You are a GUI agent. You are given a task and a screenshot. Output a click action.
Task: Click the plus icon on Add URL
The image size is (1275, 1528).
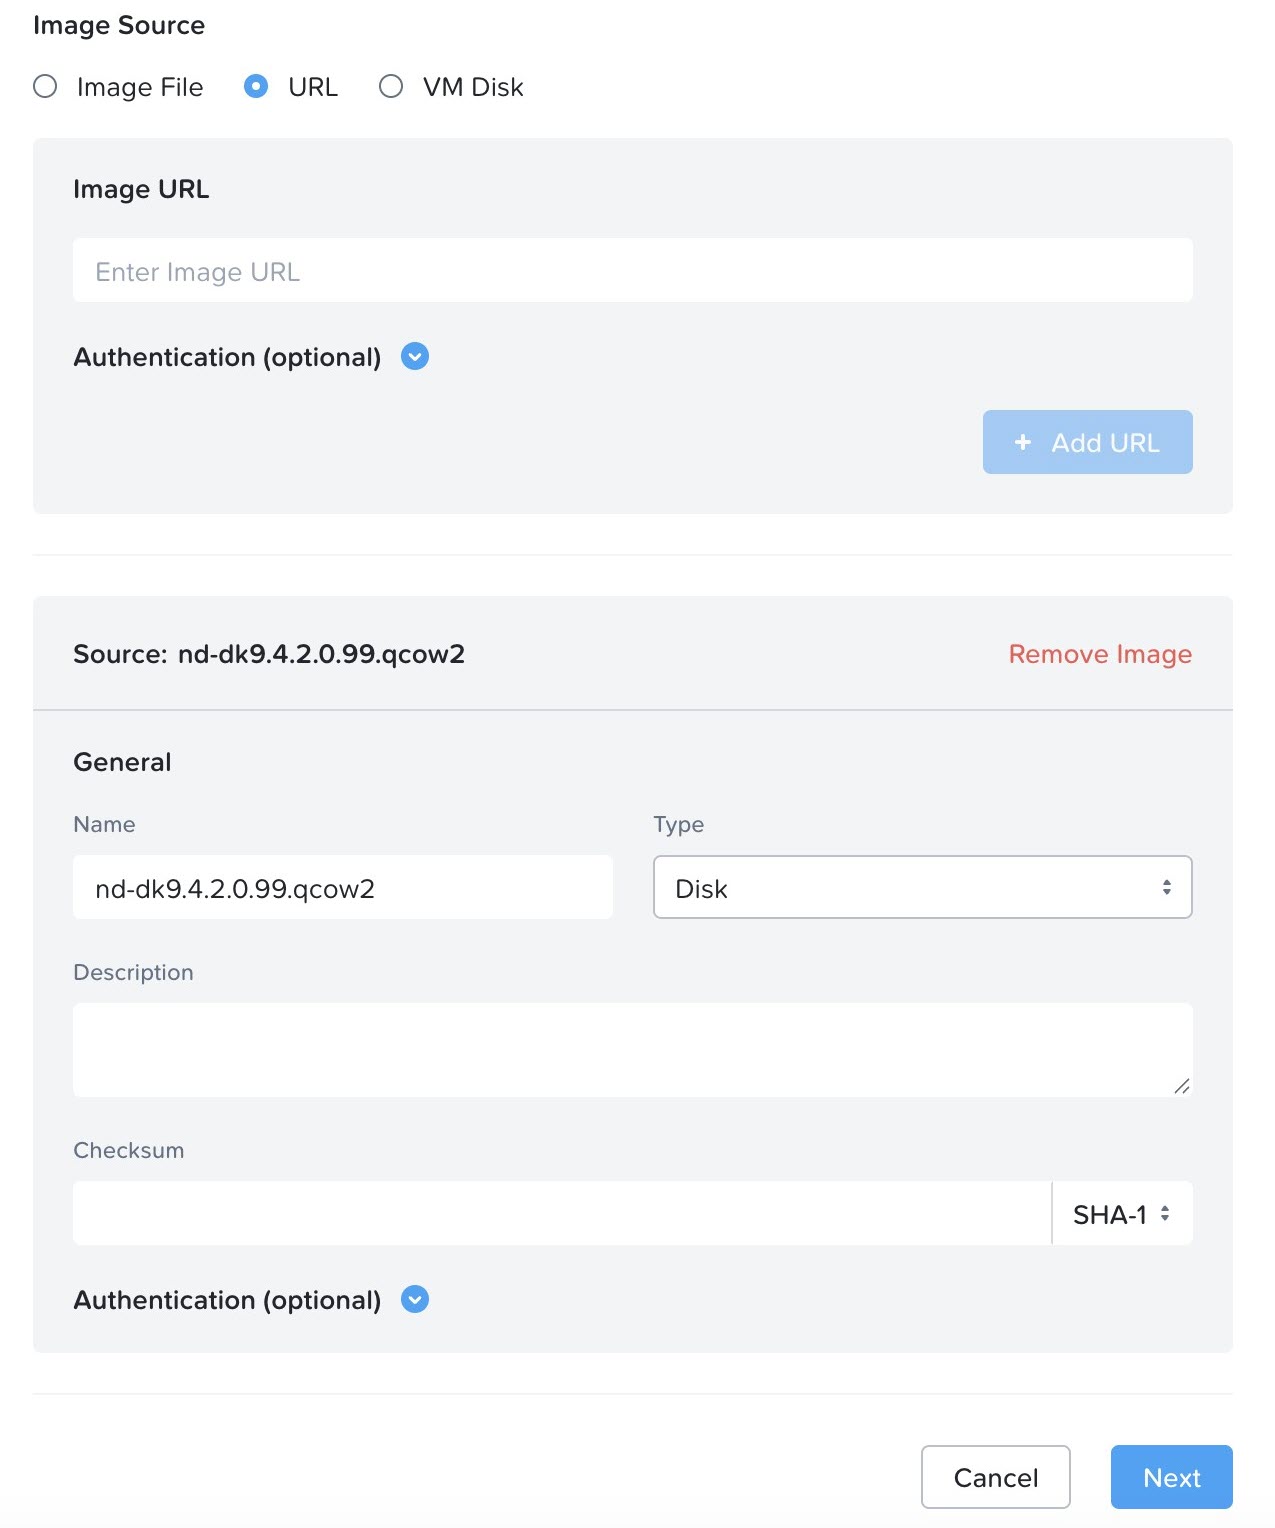point(1022,442)
